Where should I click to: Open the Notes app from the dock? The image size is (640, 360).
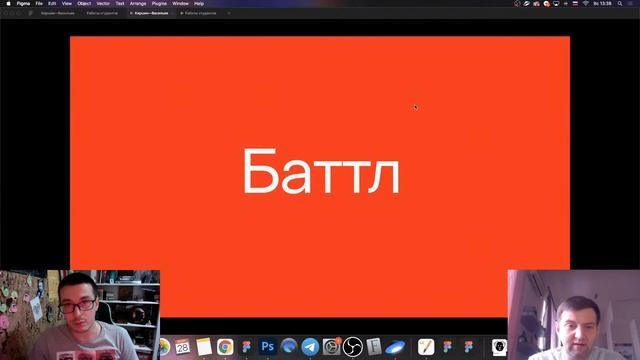point(204,347)
